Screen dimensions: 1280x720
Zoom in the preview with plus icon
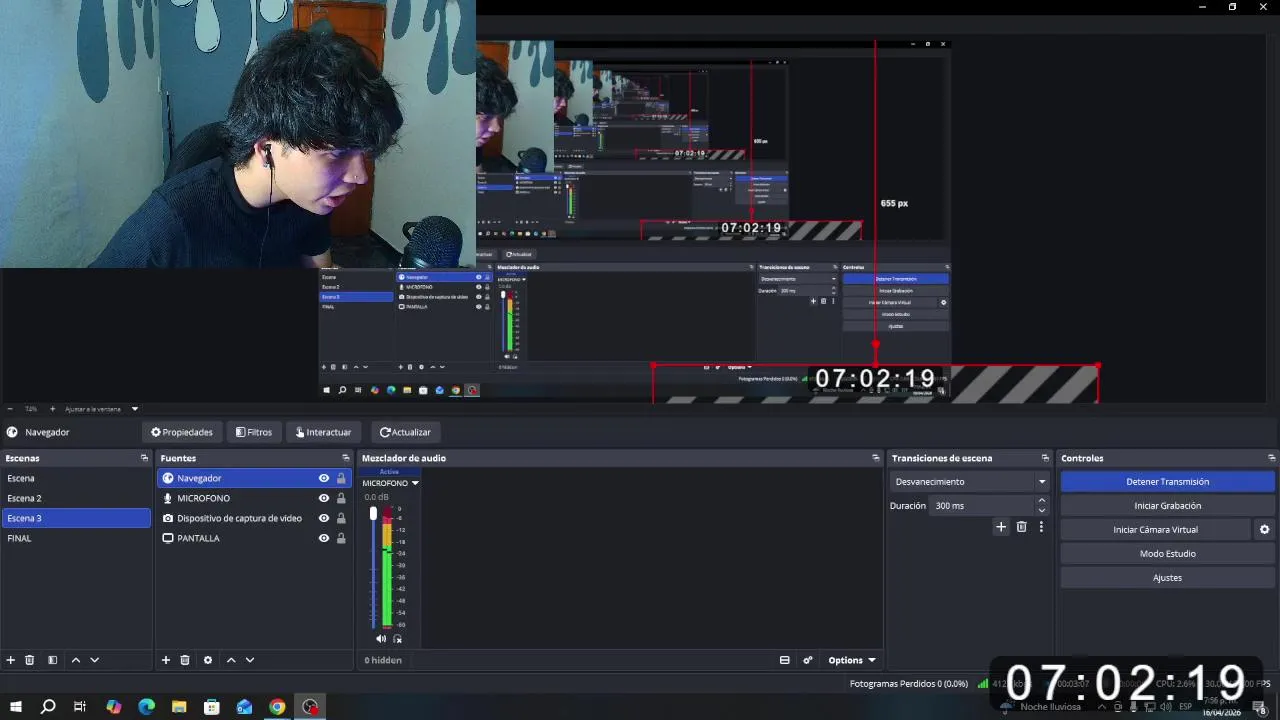point(53,409)
